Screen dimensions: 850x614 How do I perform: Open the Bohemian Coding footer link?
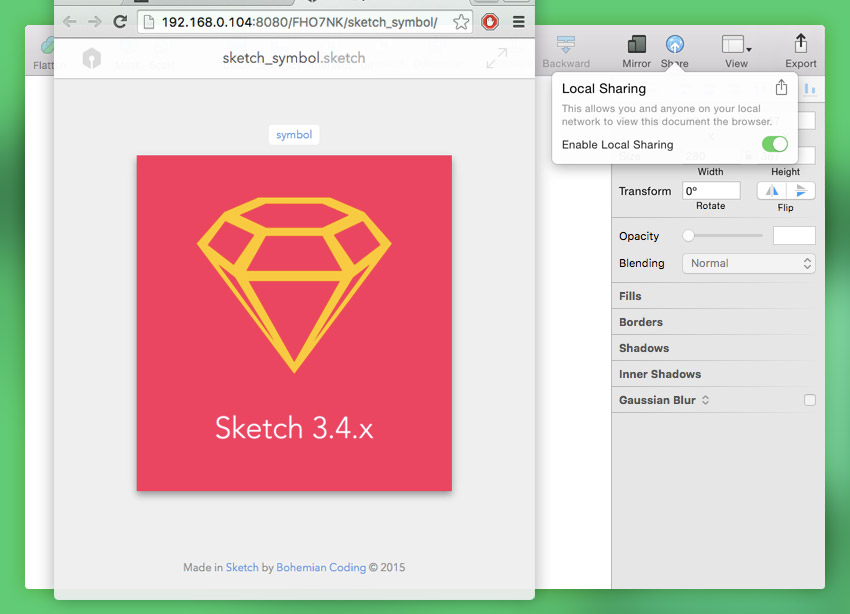click(321, 568)
